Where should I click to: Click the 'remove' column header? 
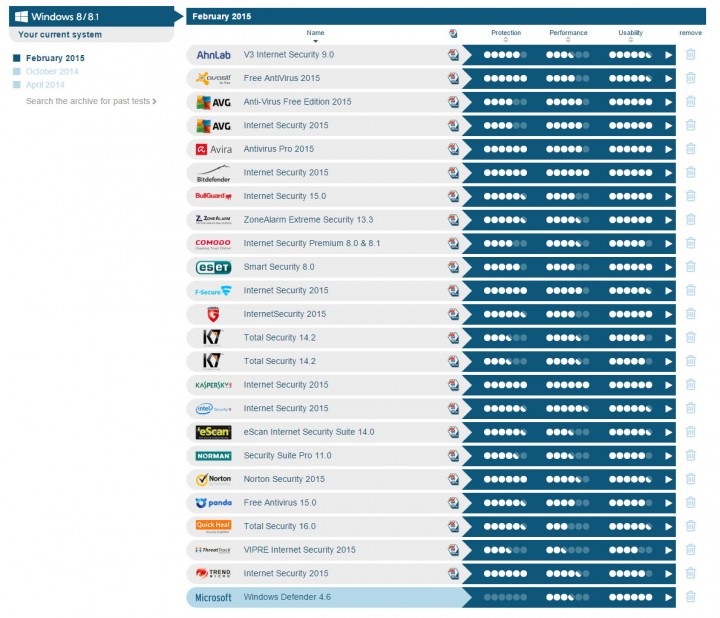click(x=690, y=33)
